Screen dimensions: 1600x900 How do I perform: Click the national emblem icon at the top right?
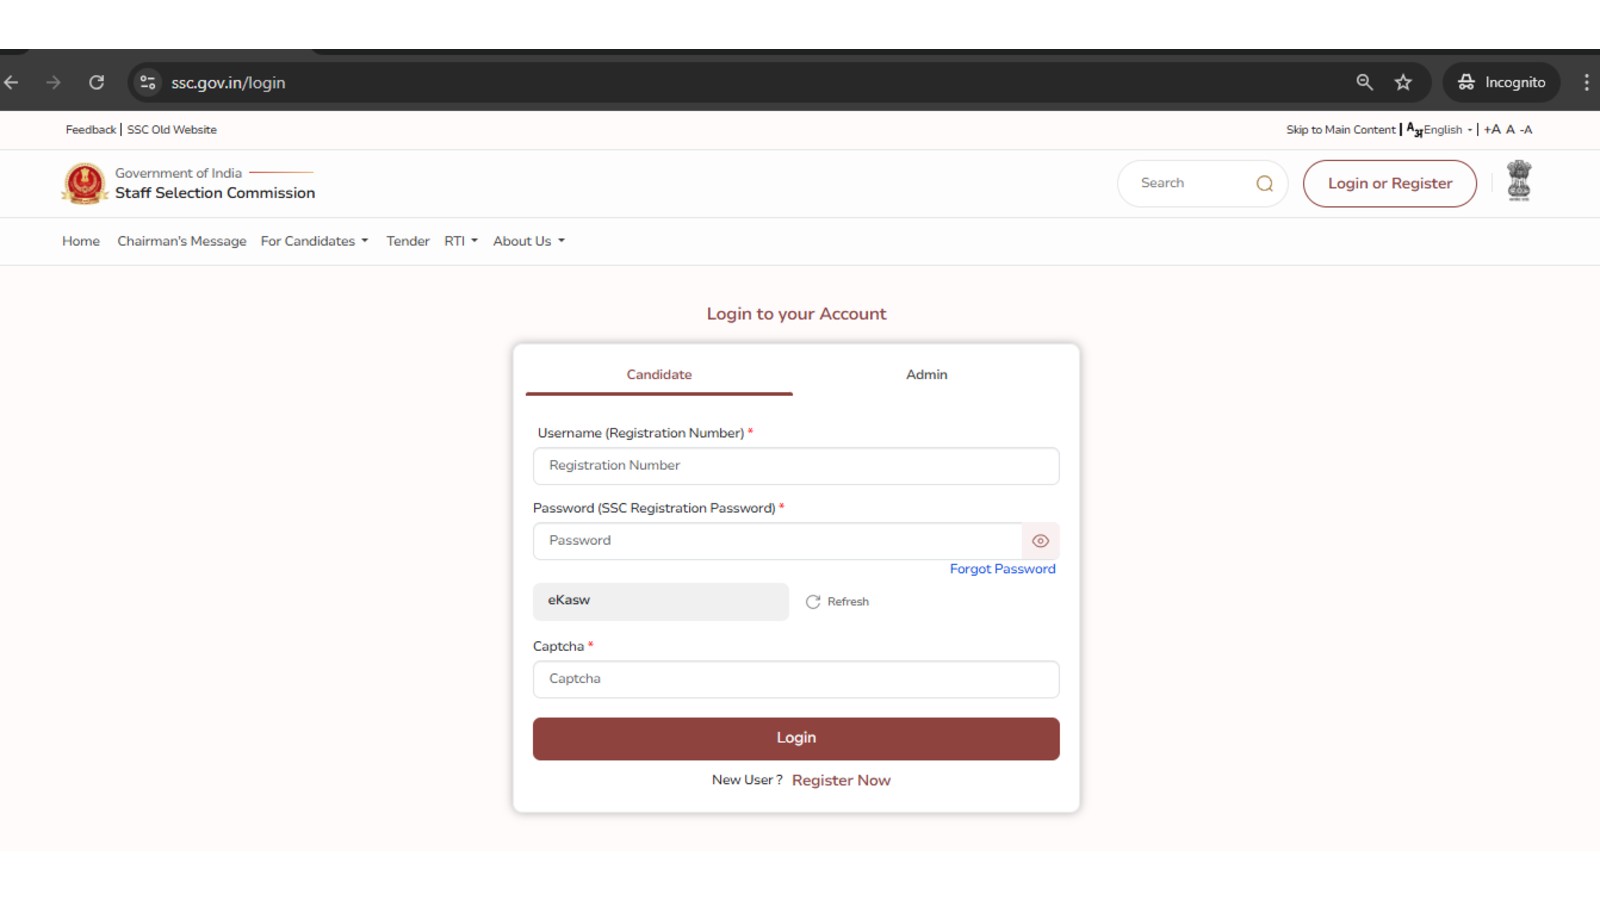click(1519, 181)
